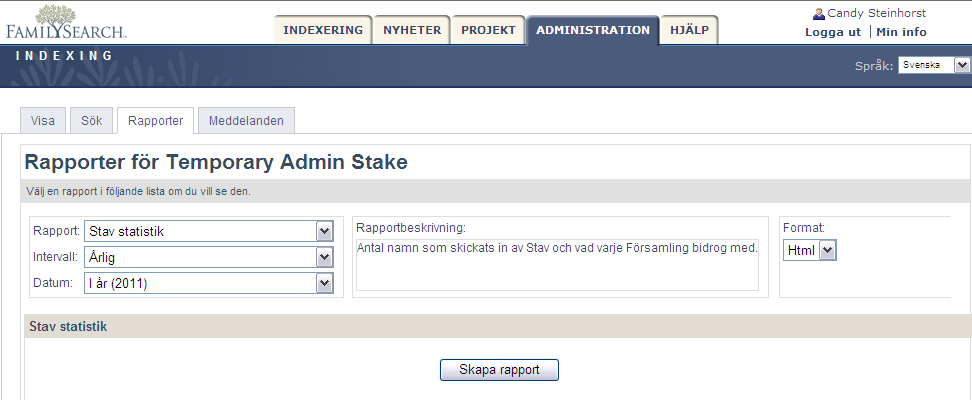Image resolution: width=972 pixels, height=400 pixels.
Task: Select the ADMINISTRATION tab
Action: point(593,30)
